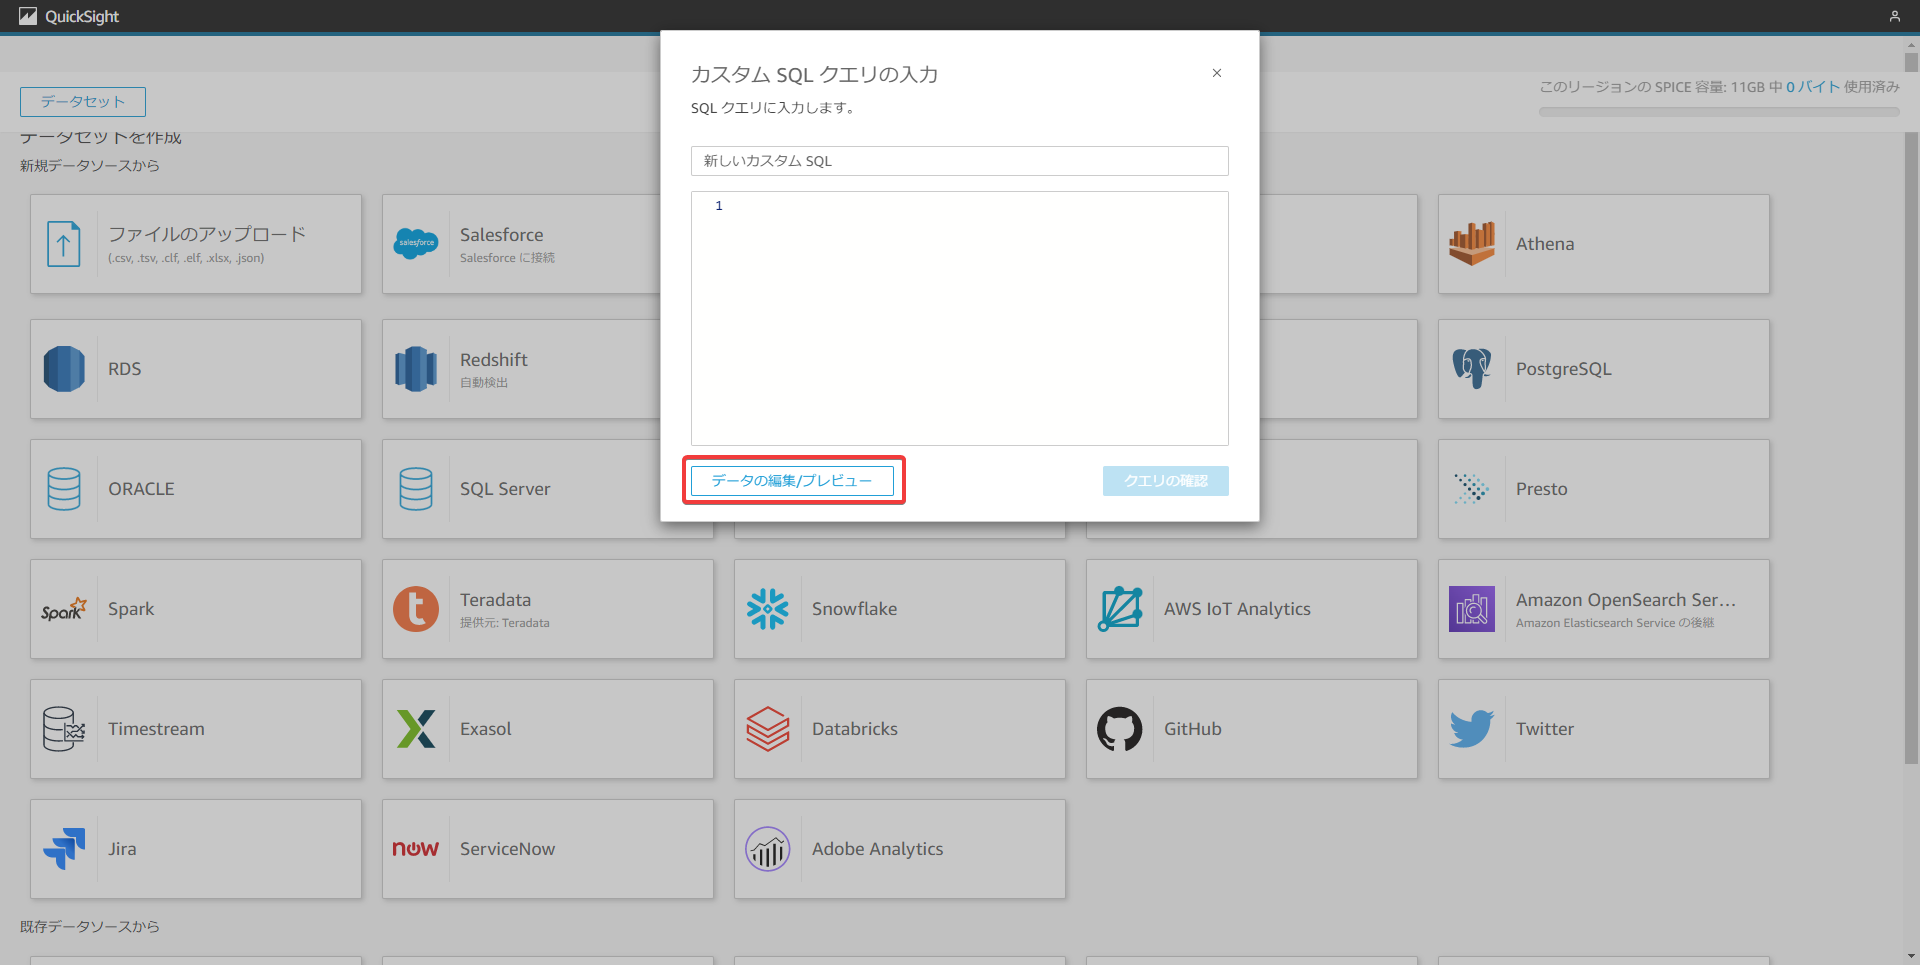Close the custom SQL query dialog

pos(1217,73)
